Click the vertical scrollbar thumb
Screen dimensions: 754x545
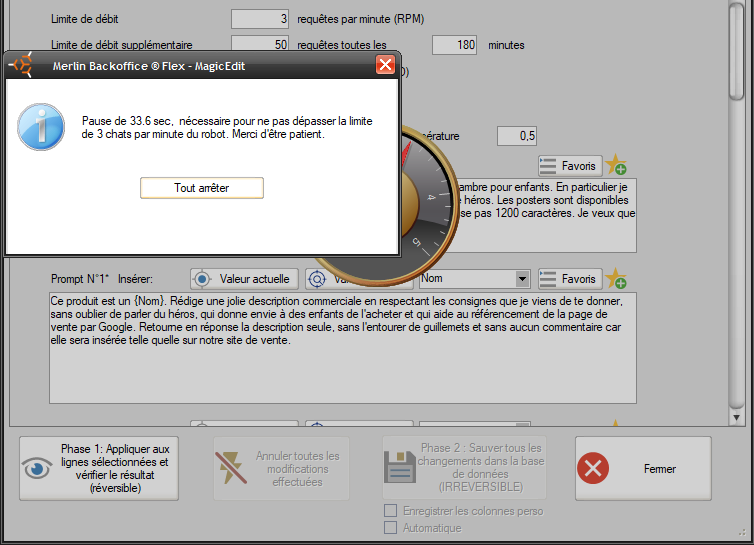737,51
